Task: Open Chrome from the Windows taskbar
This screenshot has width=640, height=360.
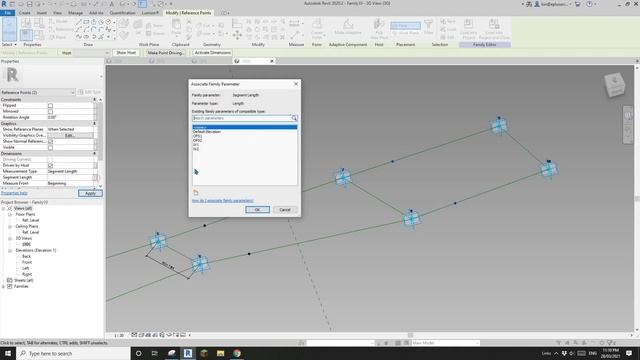Action: (237, 353)
